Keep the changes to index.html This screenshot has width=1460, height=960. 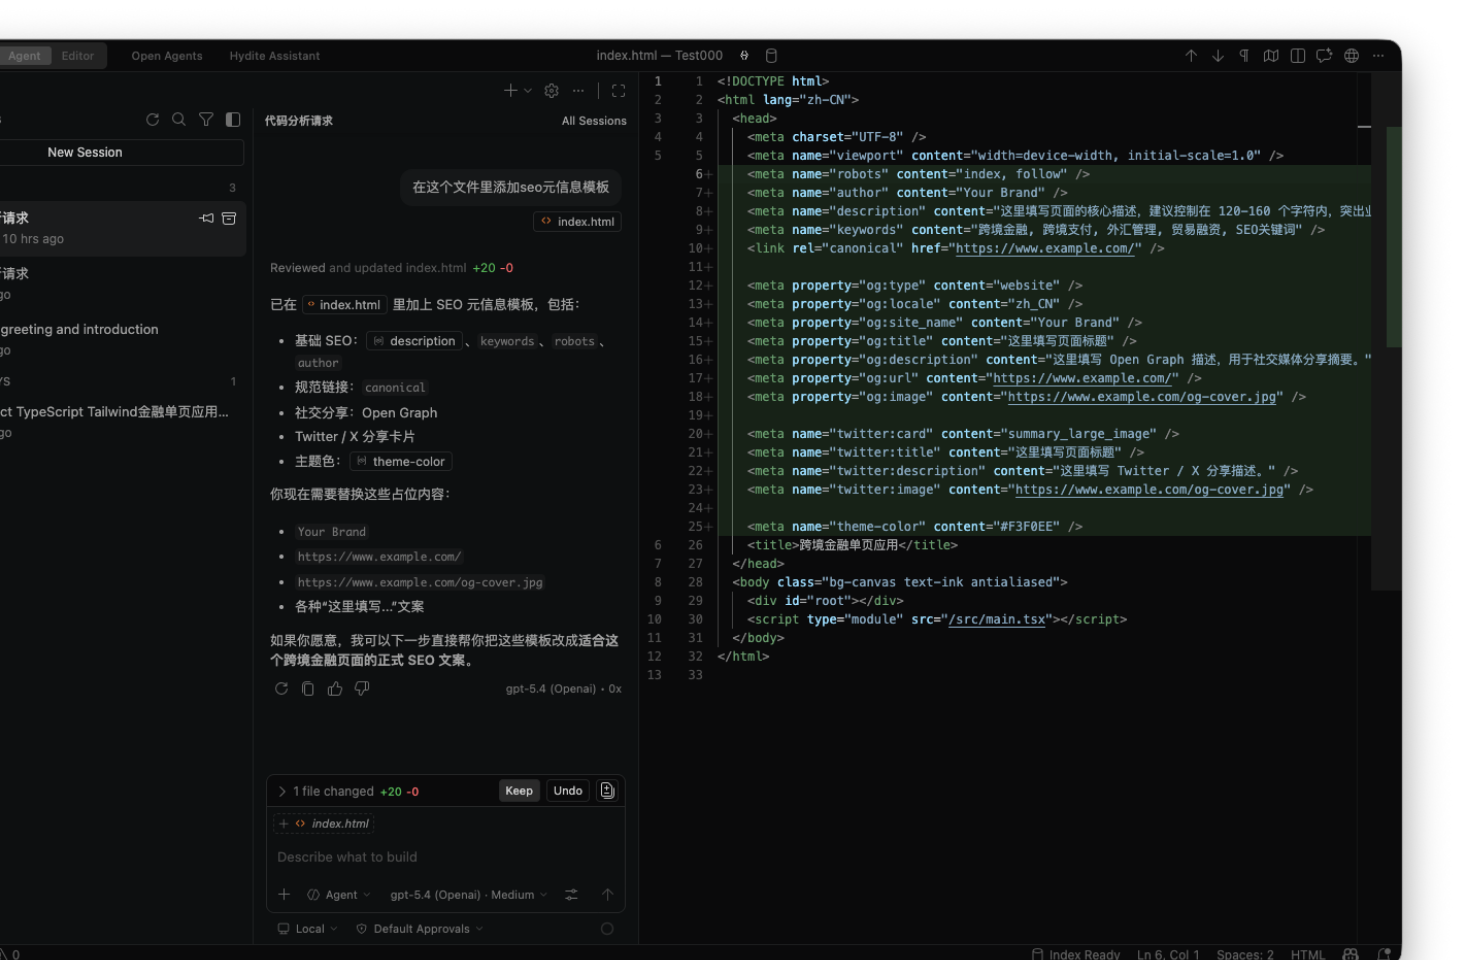pyautogui.click(x=519, y=790)
